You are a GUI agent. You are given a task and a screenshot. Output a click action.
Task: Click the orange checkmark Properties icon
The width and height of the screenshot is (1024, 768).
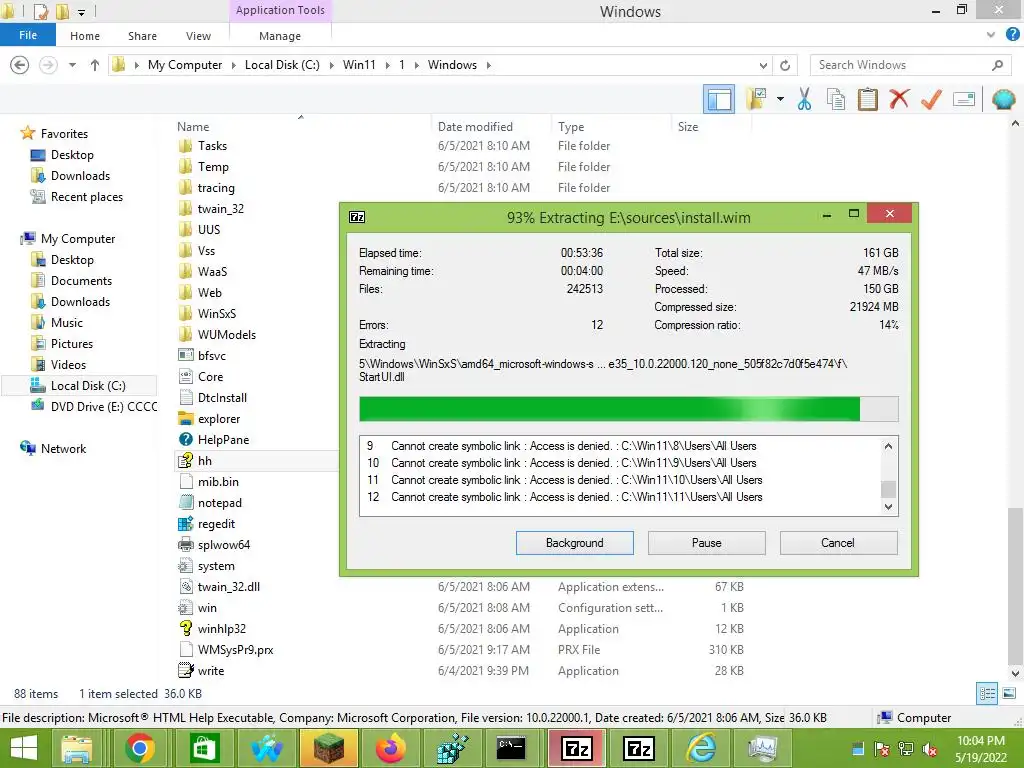coord(931,99)
